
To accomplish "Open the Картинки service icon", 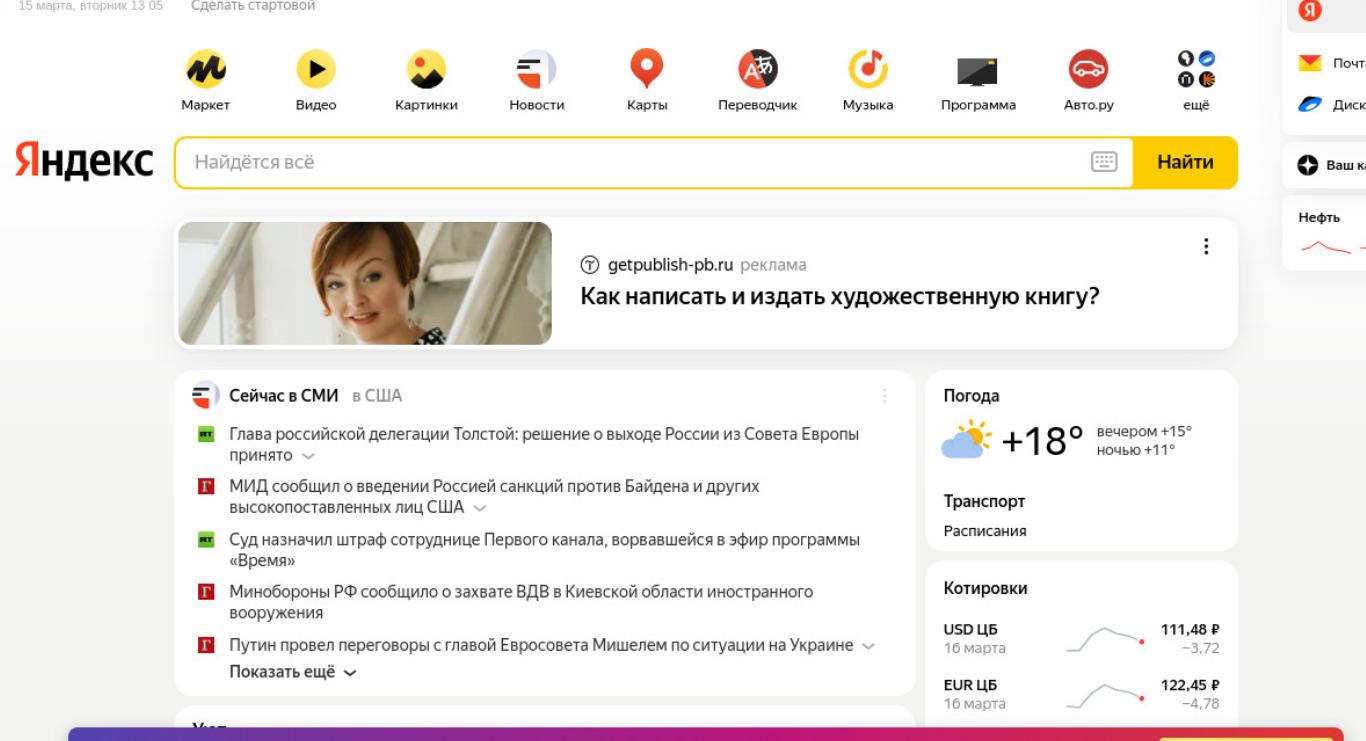I will pos(426,68).
